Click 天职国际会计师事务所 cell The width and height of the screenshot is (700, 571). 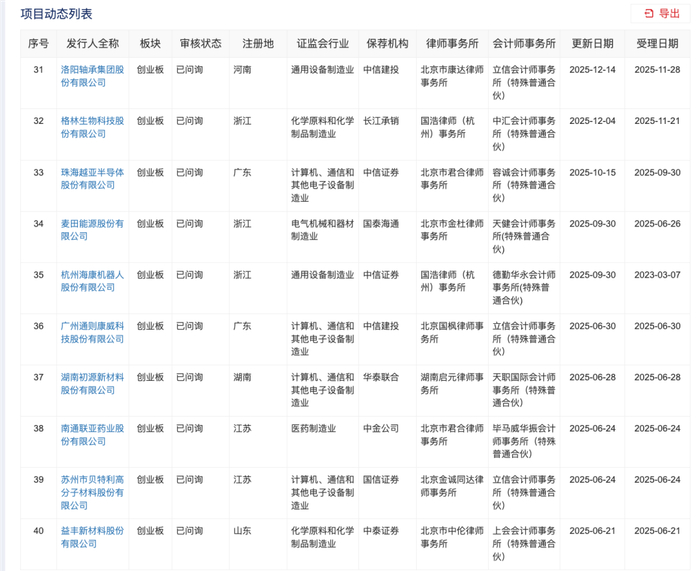[524, 390]
